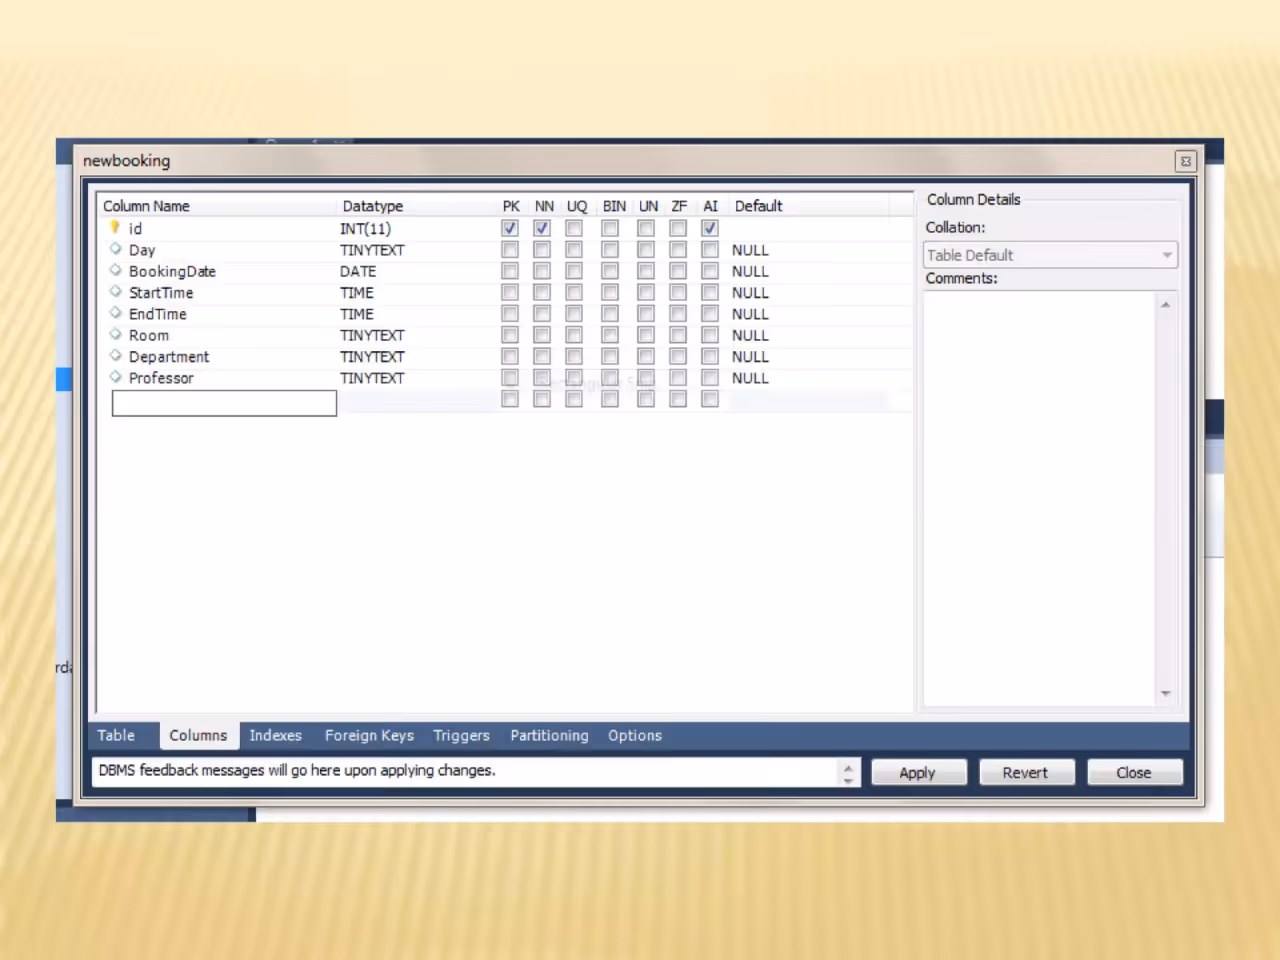Open the Foreign Keys tab
The image size is (1280, 960).
pyautogui.click(x=369, y=735)
